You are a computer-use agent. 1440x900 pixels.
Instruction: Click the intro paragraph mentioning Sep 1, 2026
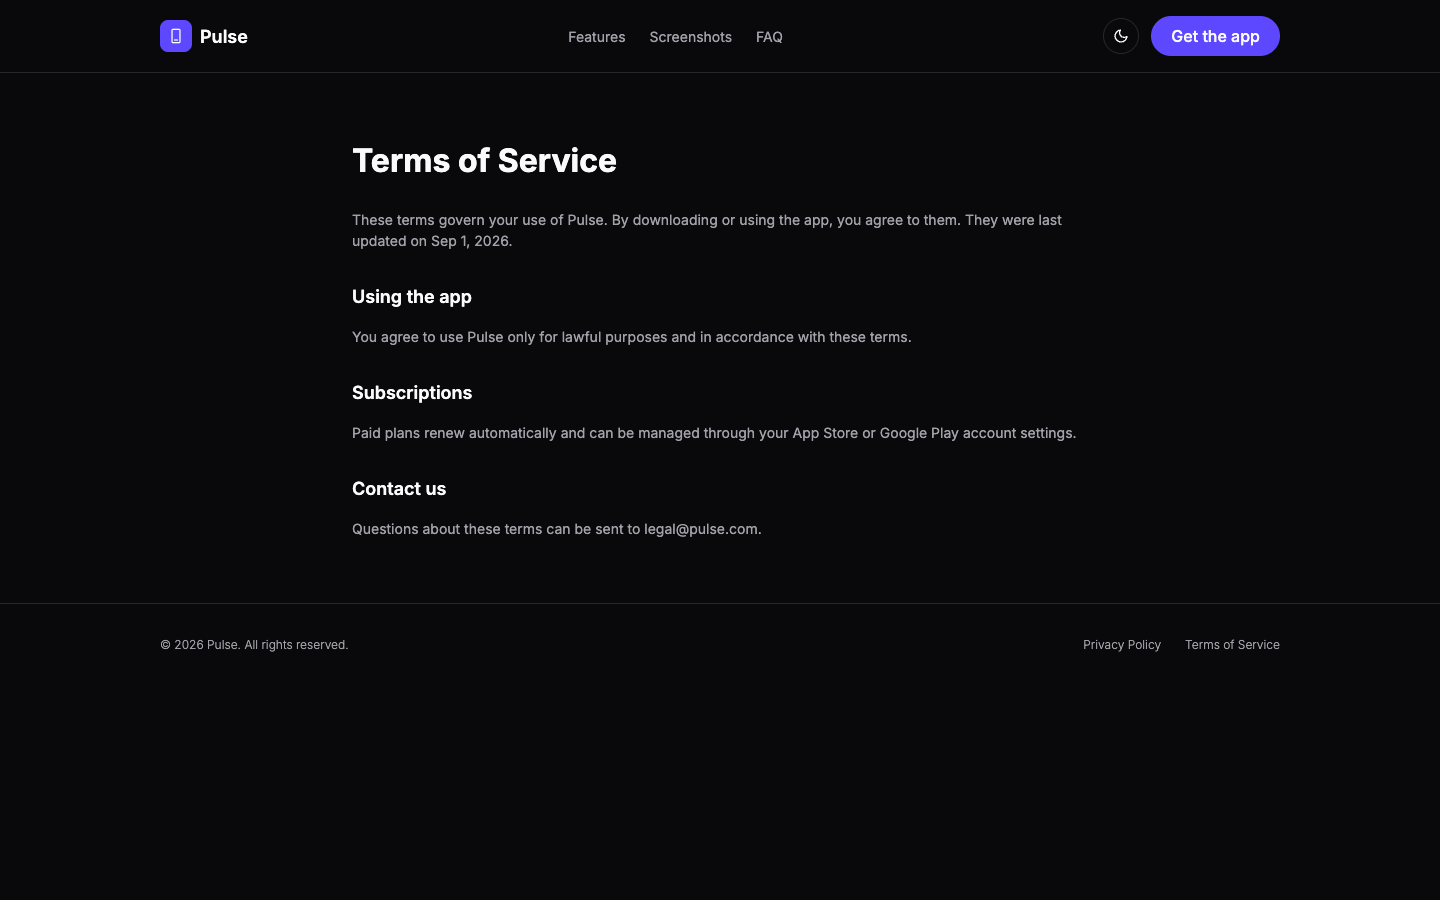707,230
